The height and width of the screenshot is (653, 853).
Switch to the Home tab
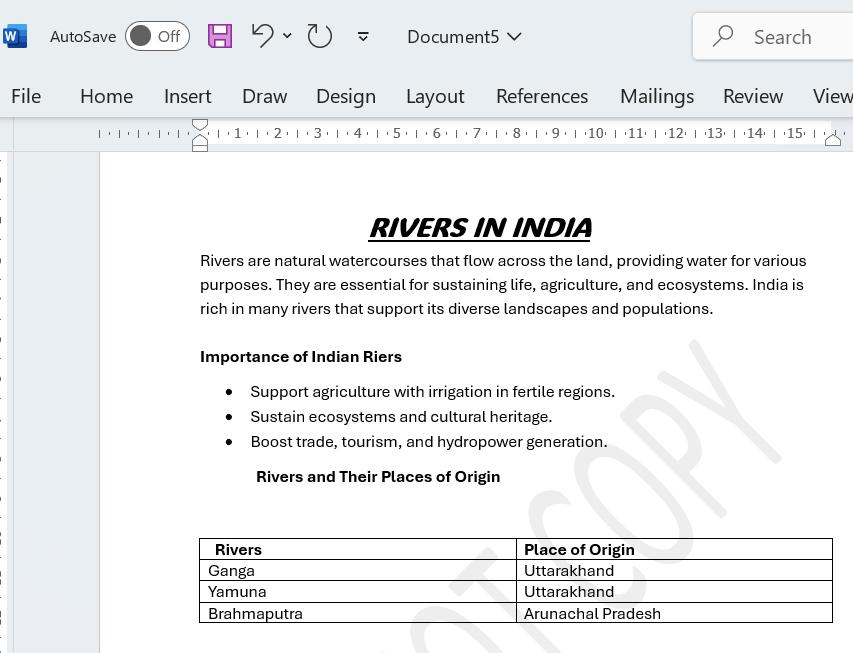point(107,96)
